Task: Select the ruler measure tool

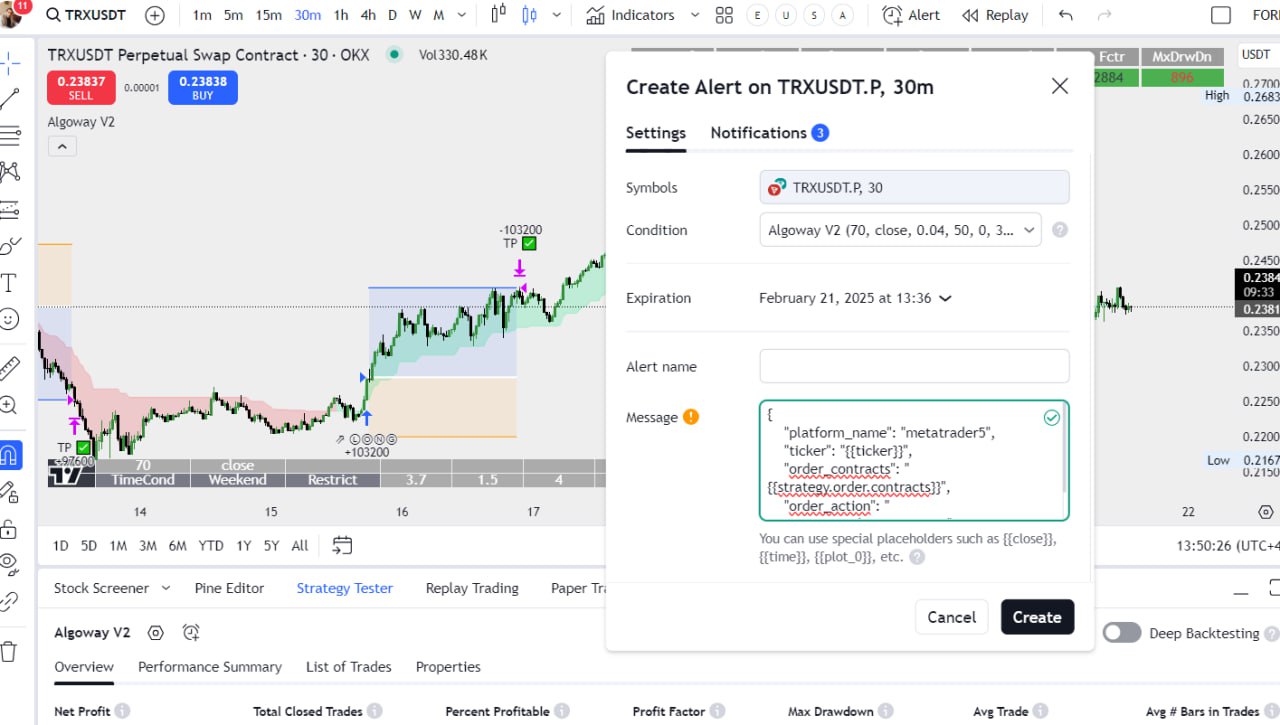Action: click(10, 368)
